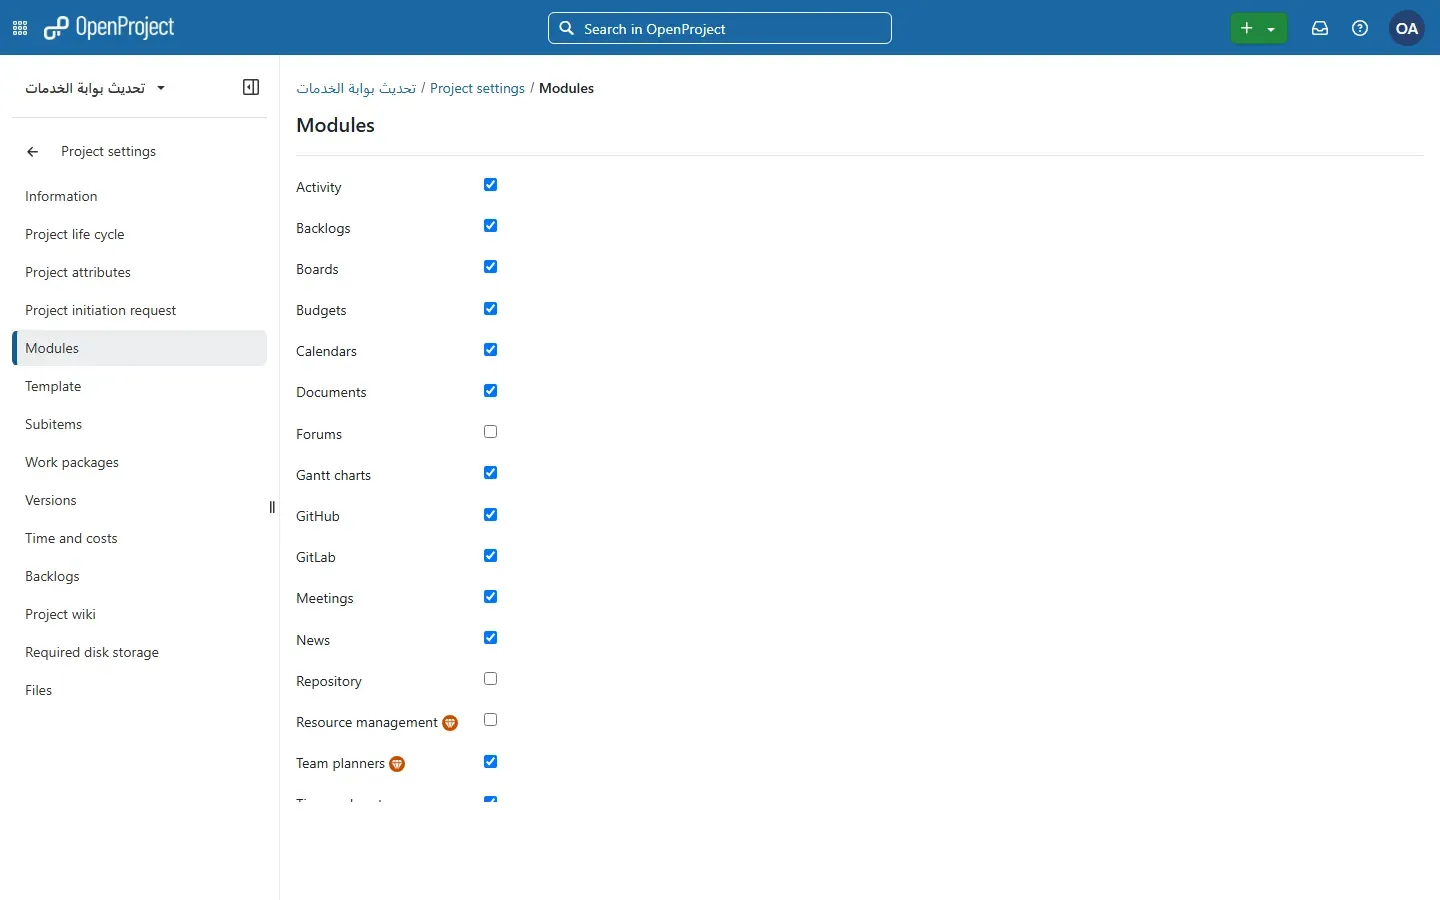This screenshot has width=1440, height=900.
Task: Open Required disk storage page
Action: pyautogui.click(x=140, y=652)
